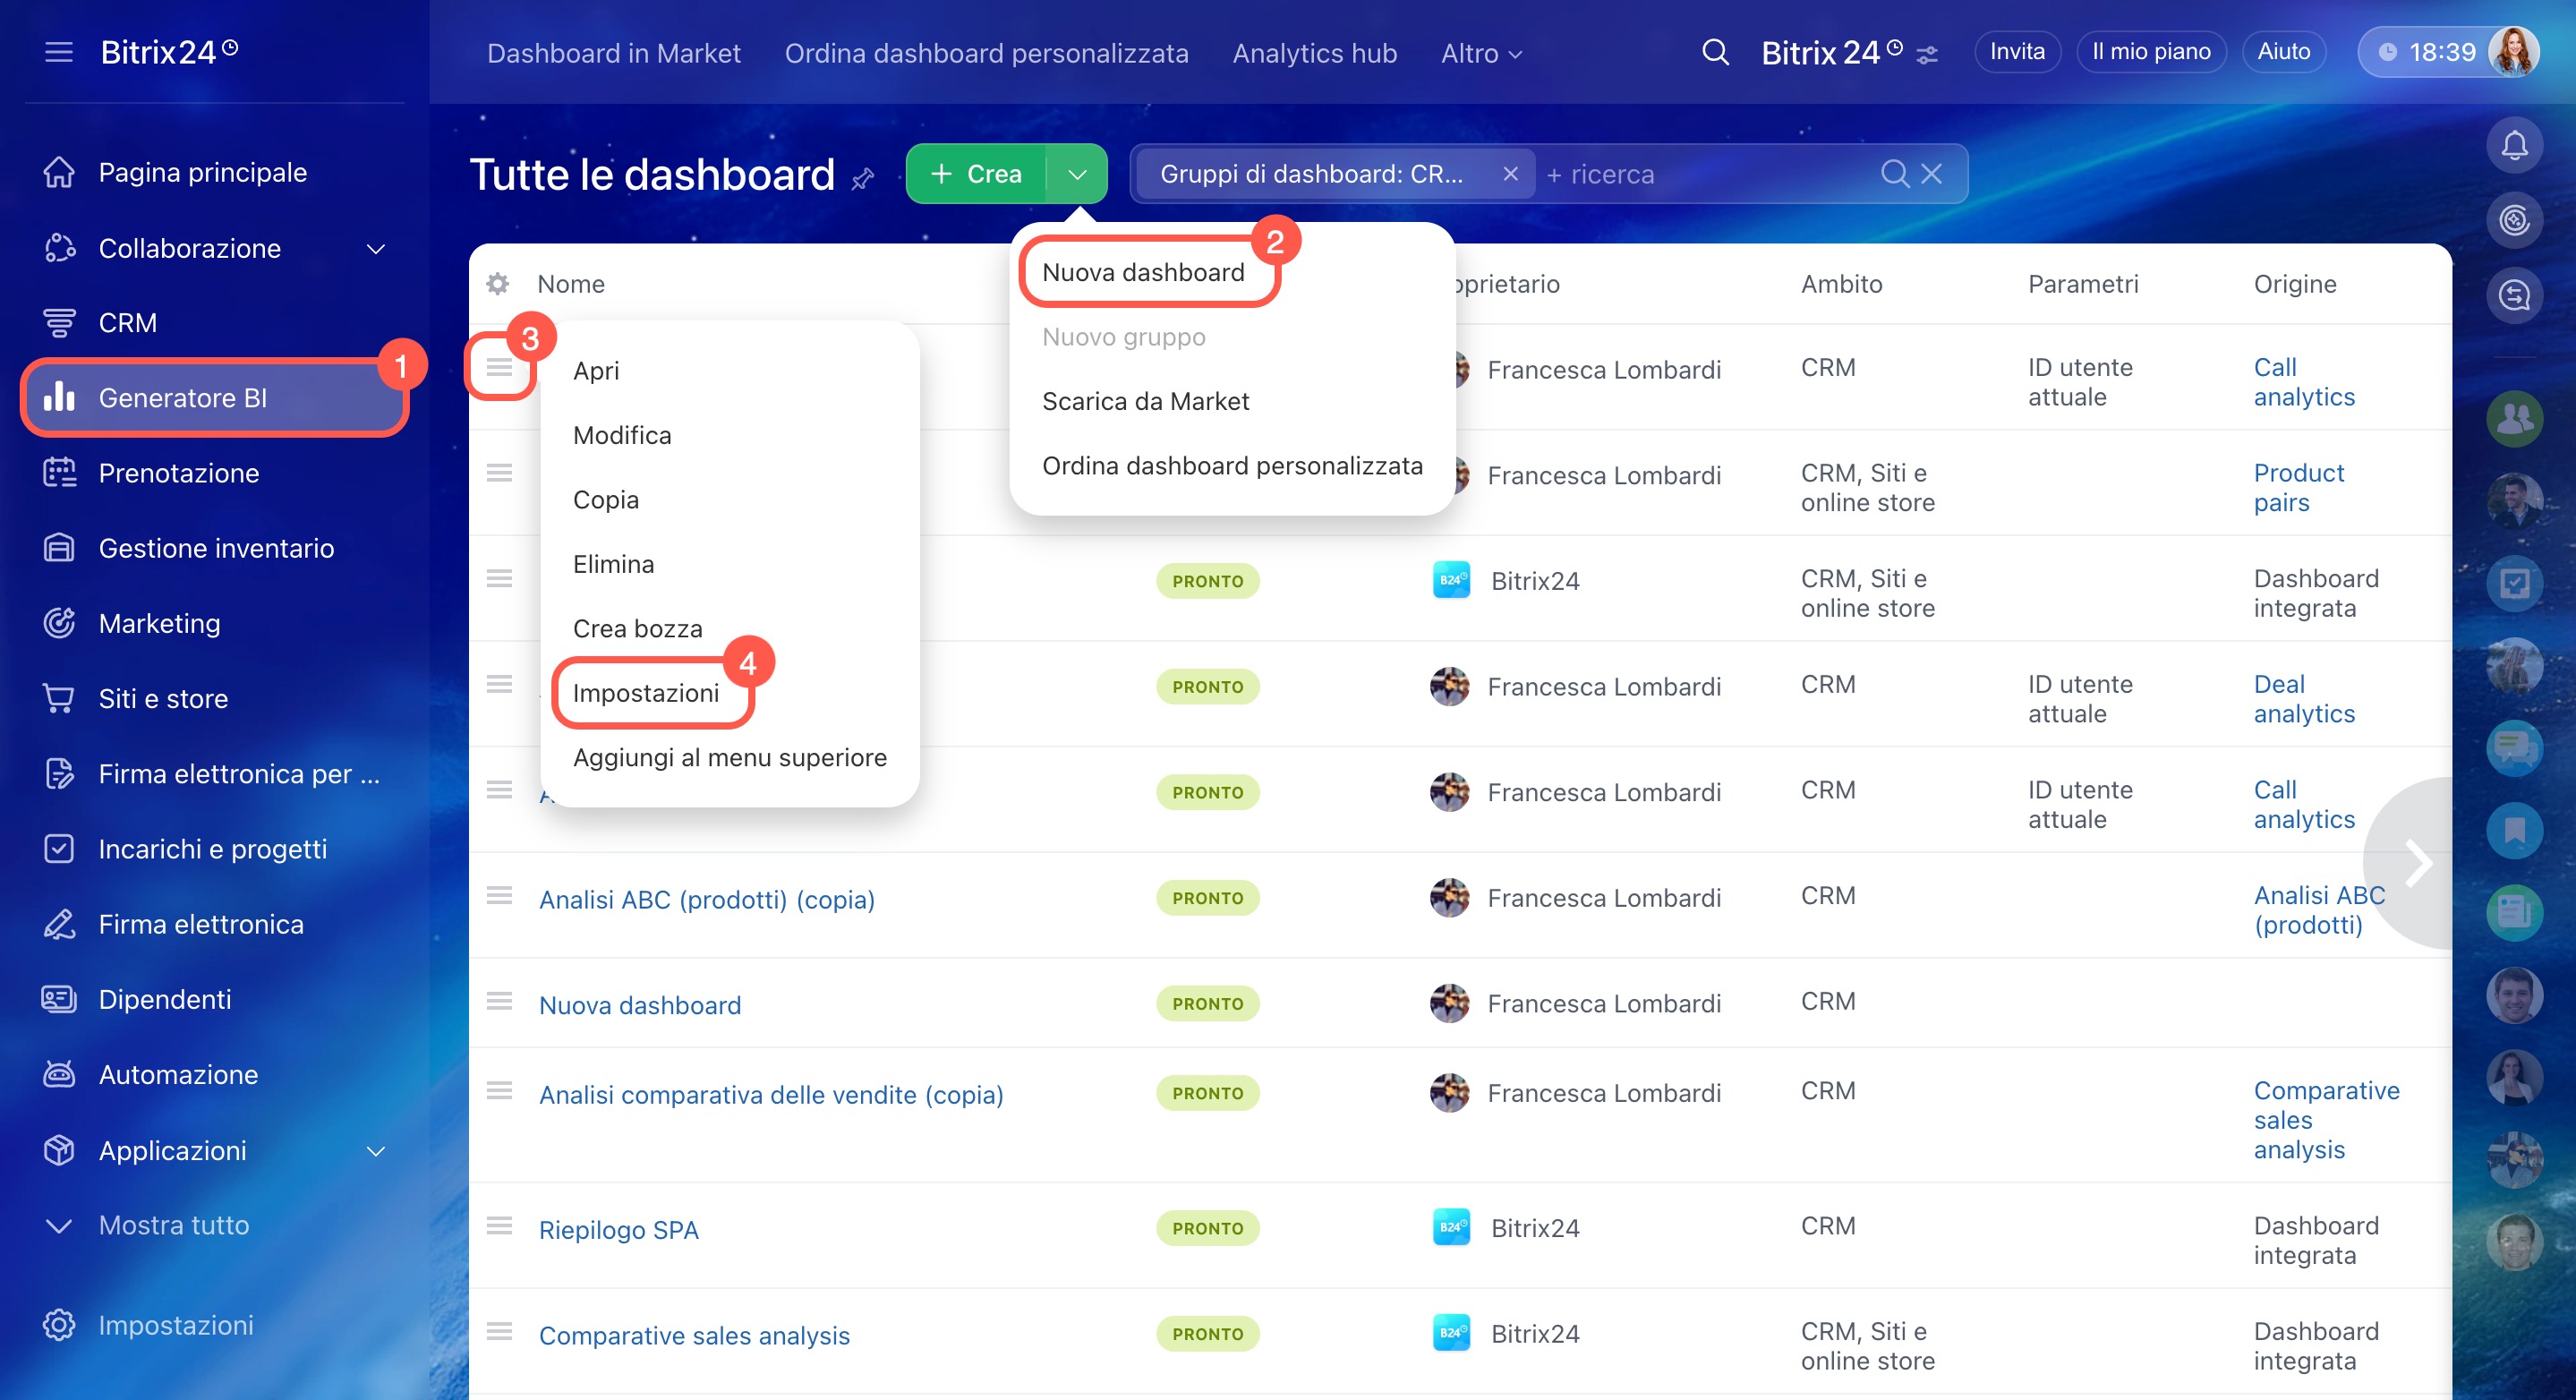Screen dimensions: 2576x1400
Task: Open row menu for Riepilogo SPA
Action: pyautogui.click(x=499, y=1226)
